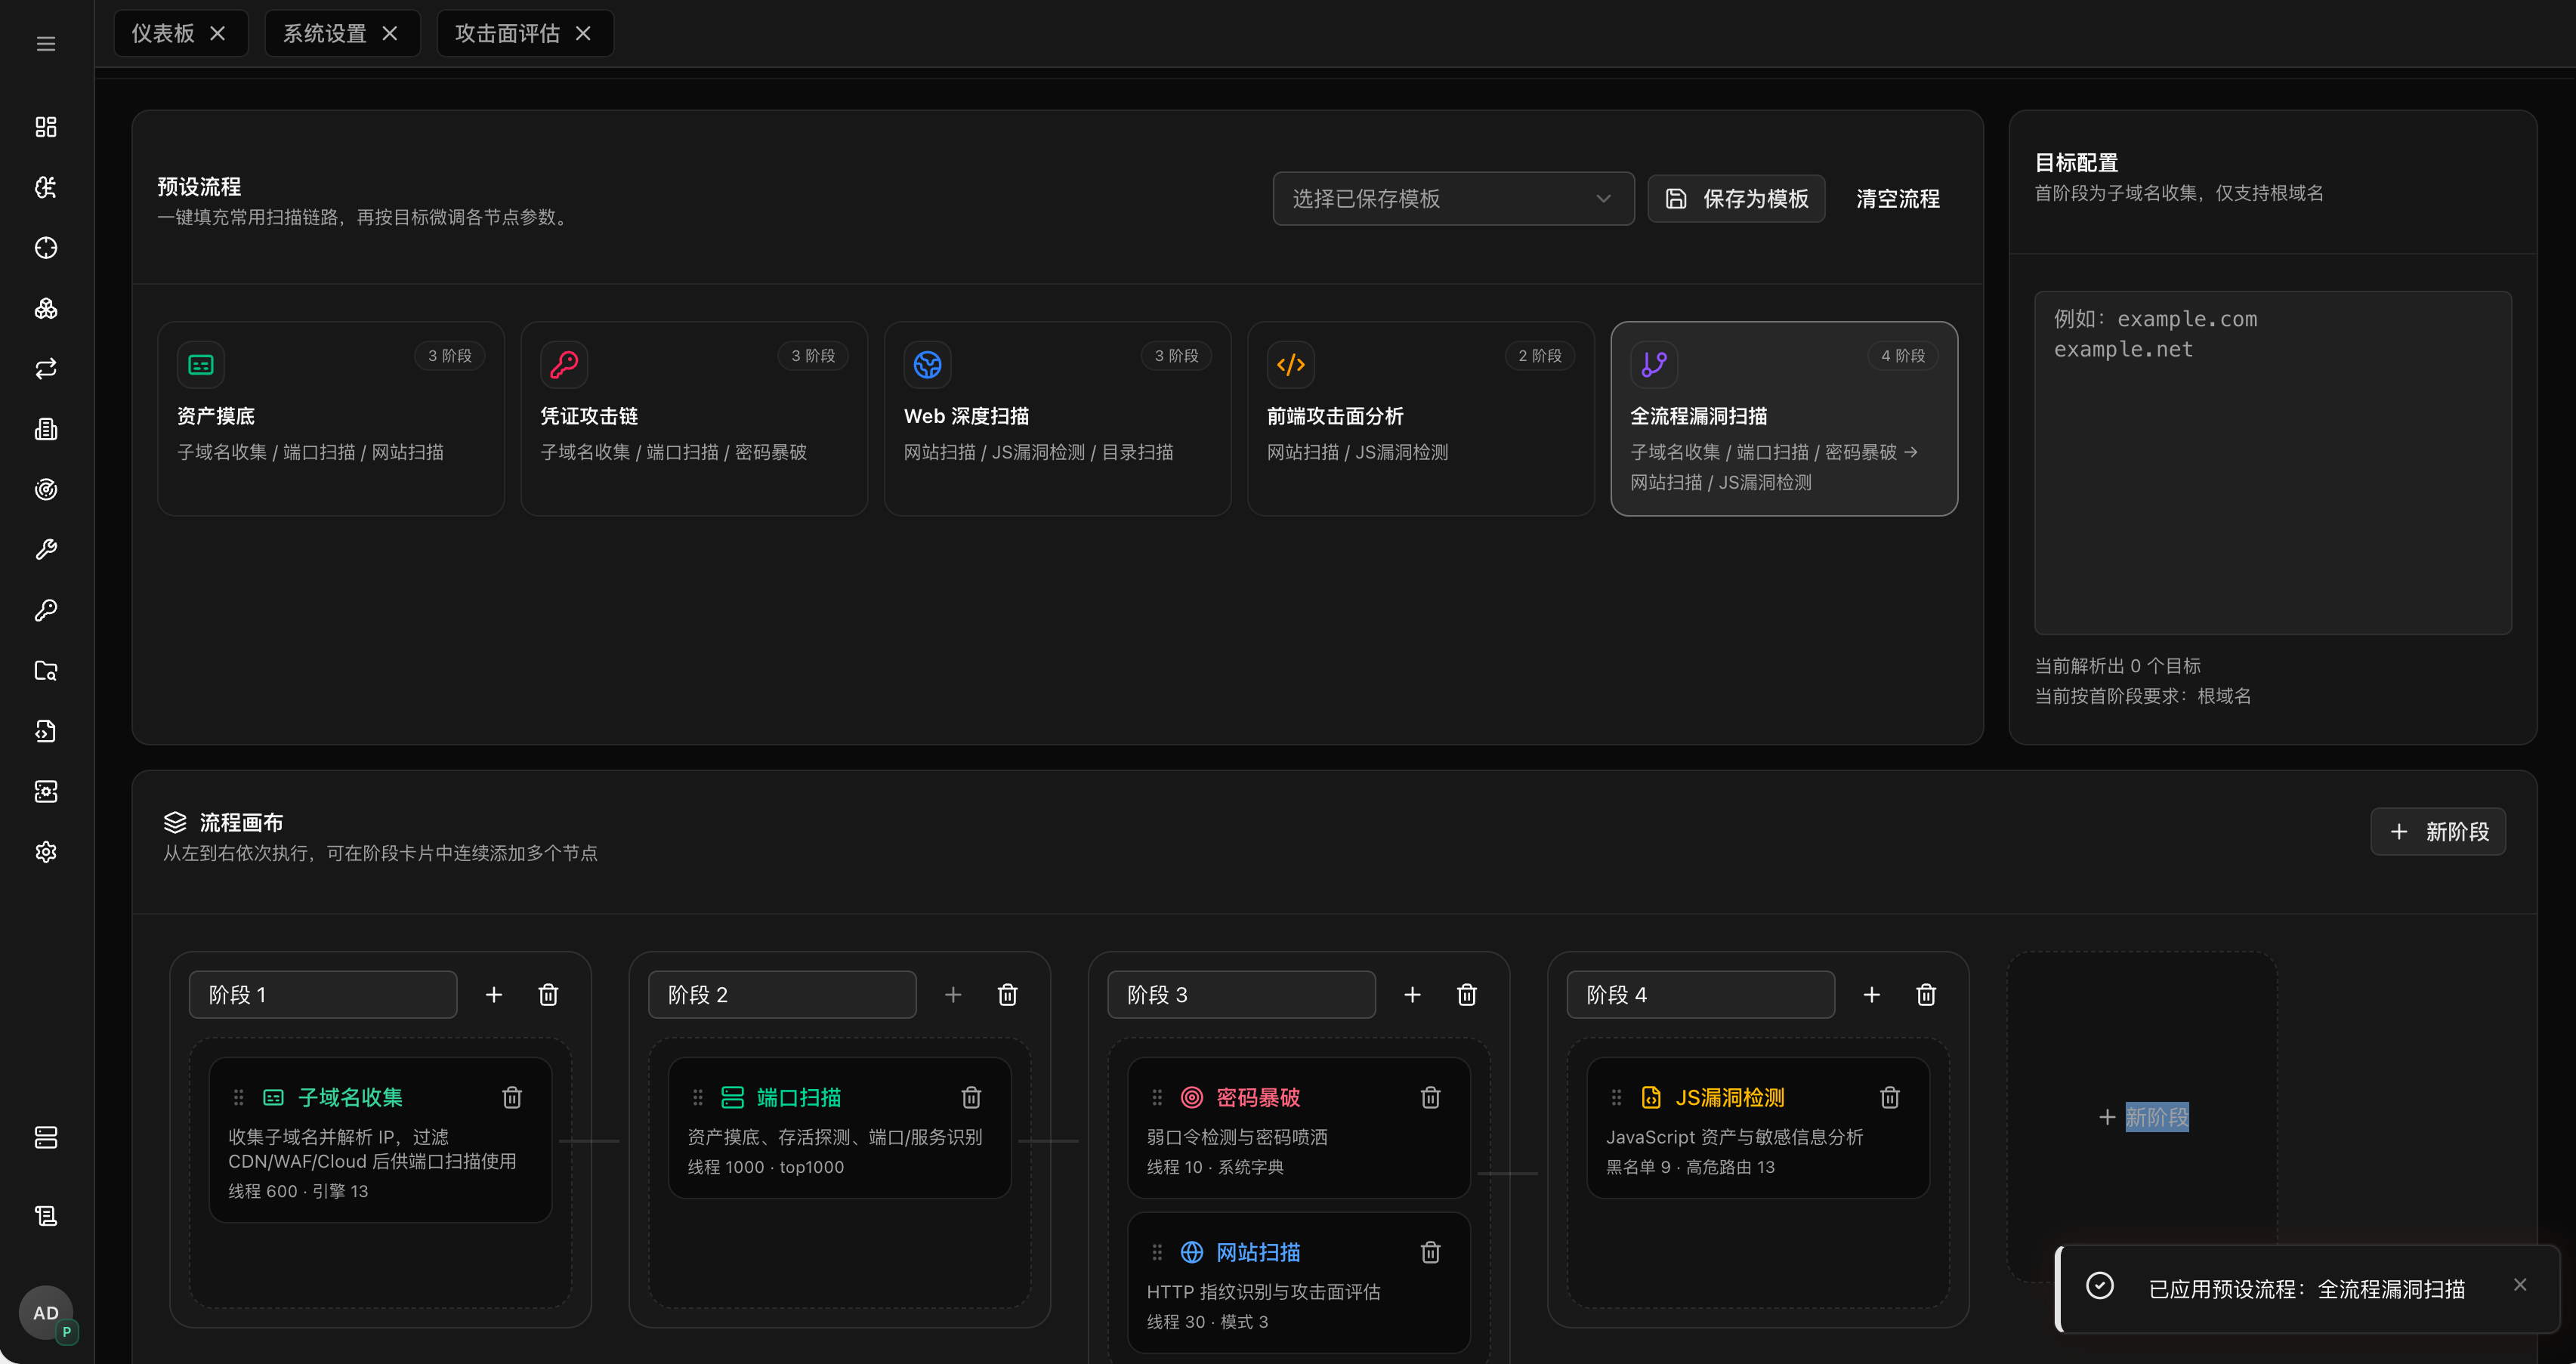Open the dashboard grid icon in sidebar
The height and width of the screenshot is (1364, 2576).
click(46, 127)
